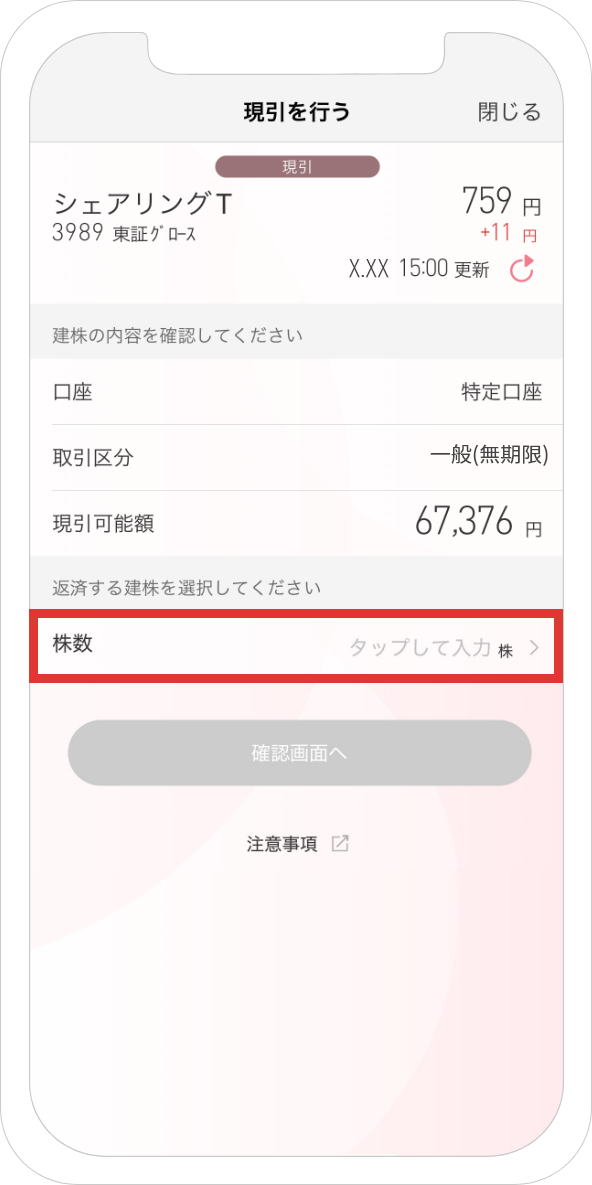Open the 注意事項 link
The height and width of the screenshot is (1185, 592).
coord(283,844)
